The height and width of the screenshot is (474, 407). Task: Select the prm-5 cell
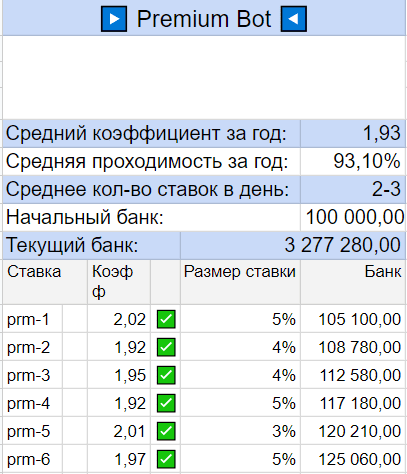click(x=32, y=431)
